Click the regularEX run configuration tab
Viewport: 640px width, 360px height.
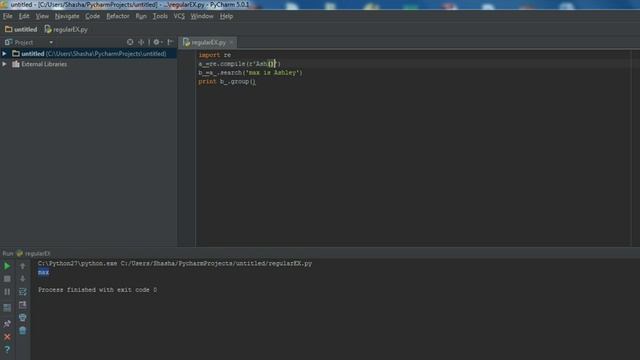pos(33,253)
